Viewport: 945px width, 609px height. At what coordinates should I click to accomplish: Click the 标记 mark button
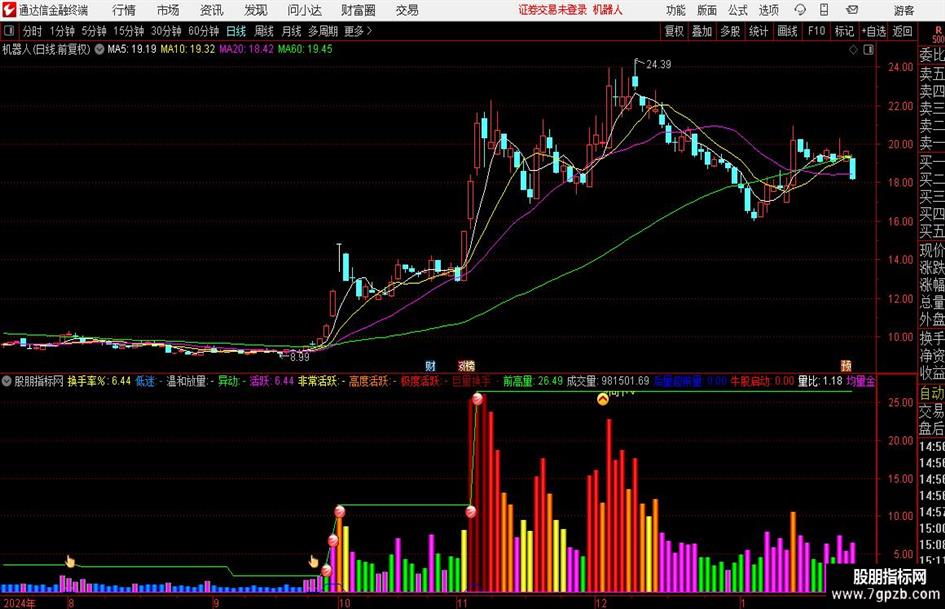tap(844, 31)
